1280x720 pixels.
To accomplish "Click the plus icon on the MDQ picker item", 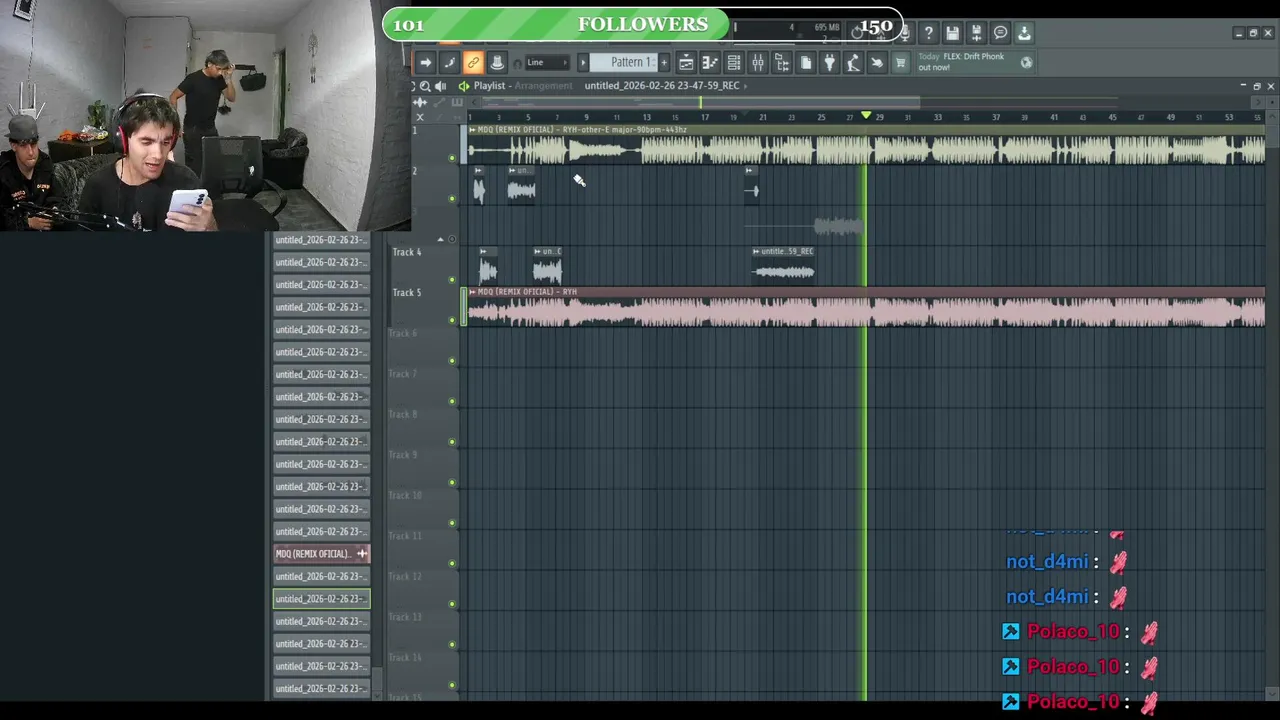I will [362, 554].
